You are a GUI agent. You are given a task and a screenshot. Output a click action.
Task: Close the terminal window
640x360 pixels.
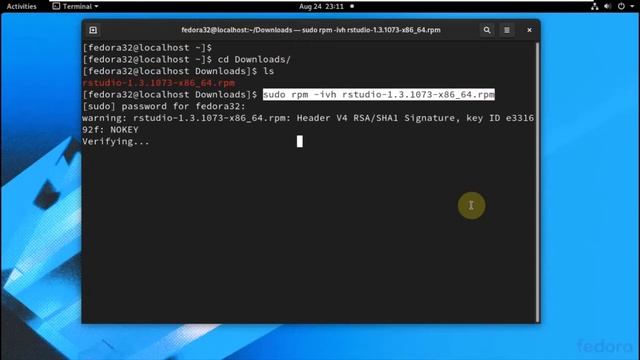tap(529, 30)
